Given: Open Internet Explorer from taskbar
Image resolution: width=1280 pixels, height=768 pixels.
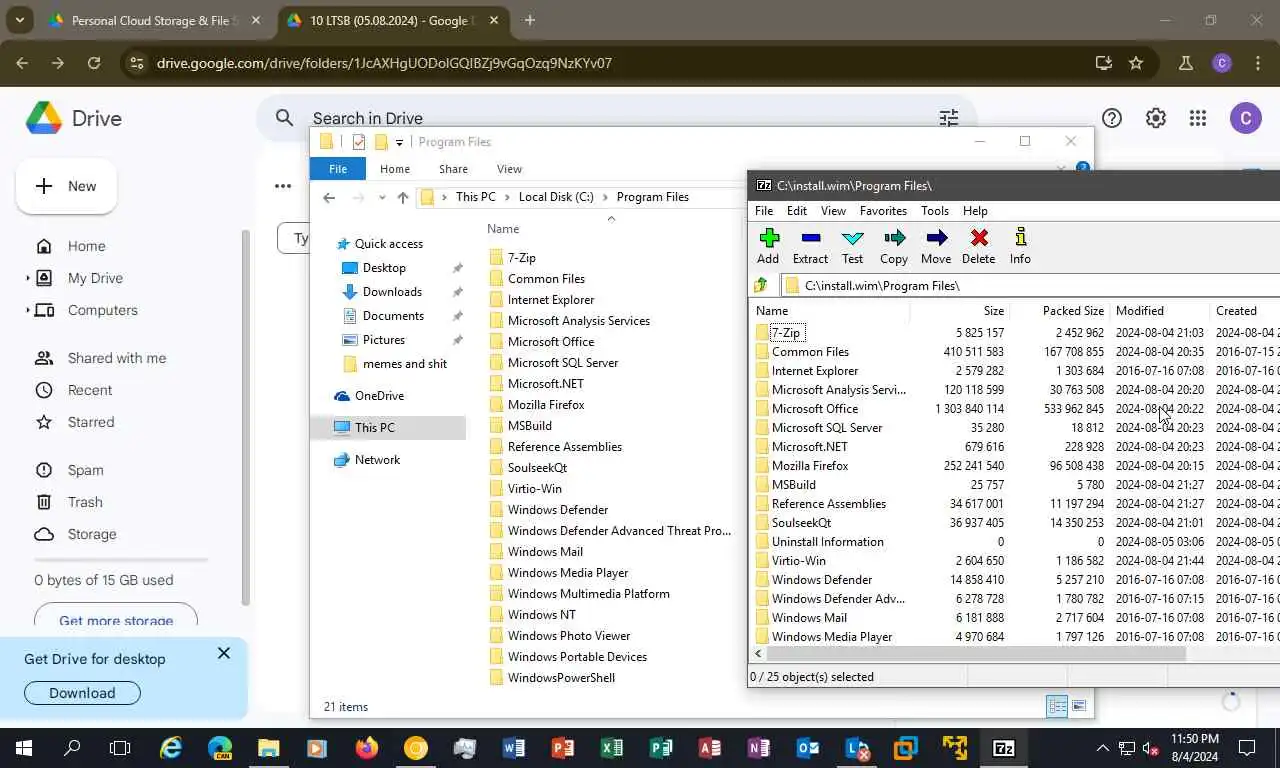Looking at the screenshot, I should click(171, 747).
